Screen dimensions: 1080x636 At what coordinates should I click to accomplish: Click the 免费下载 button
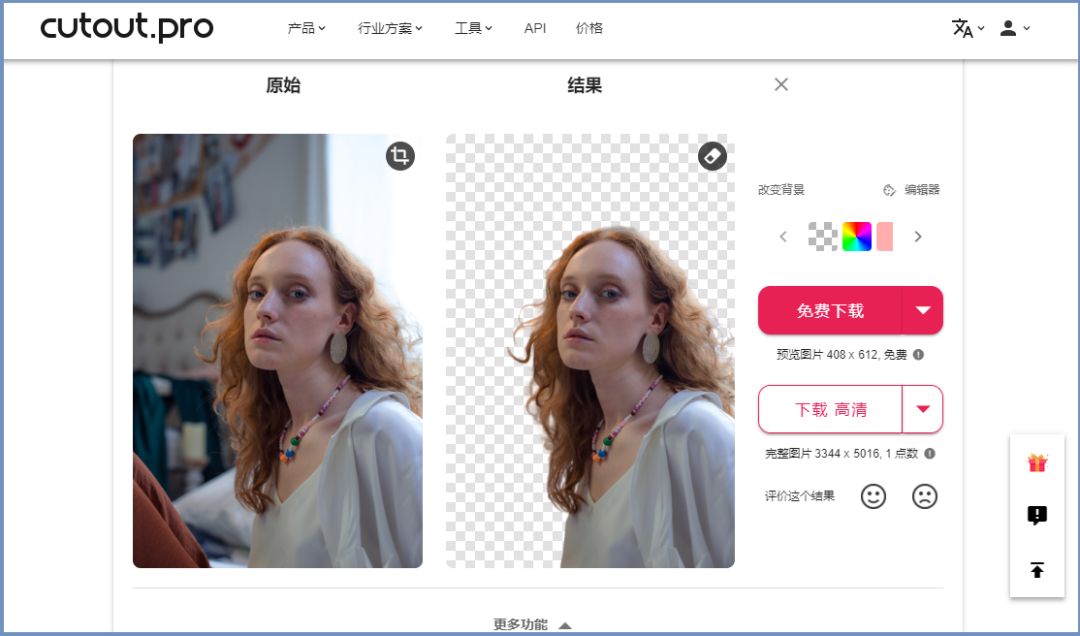coord(830,311)
